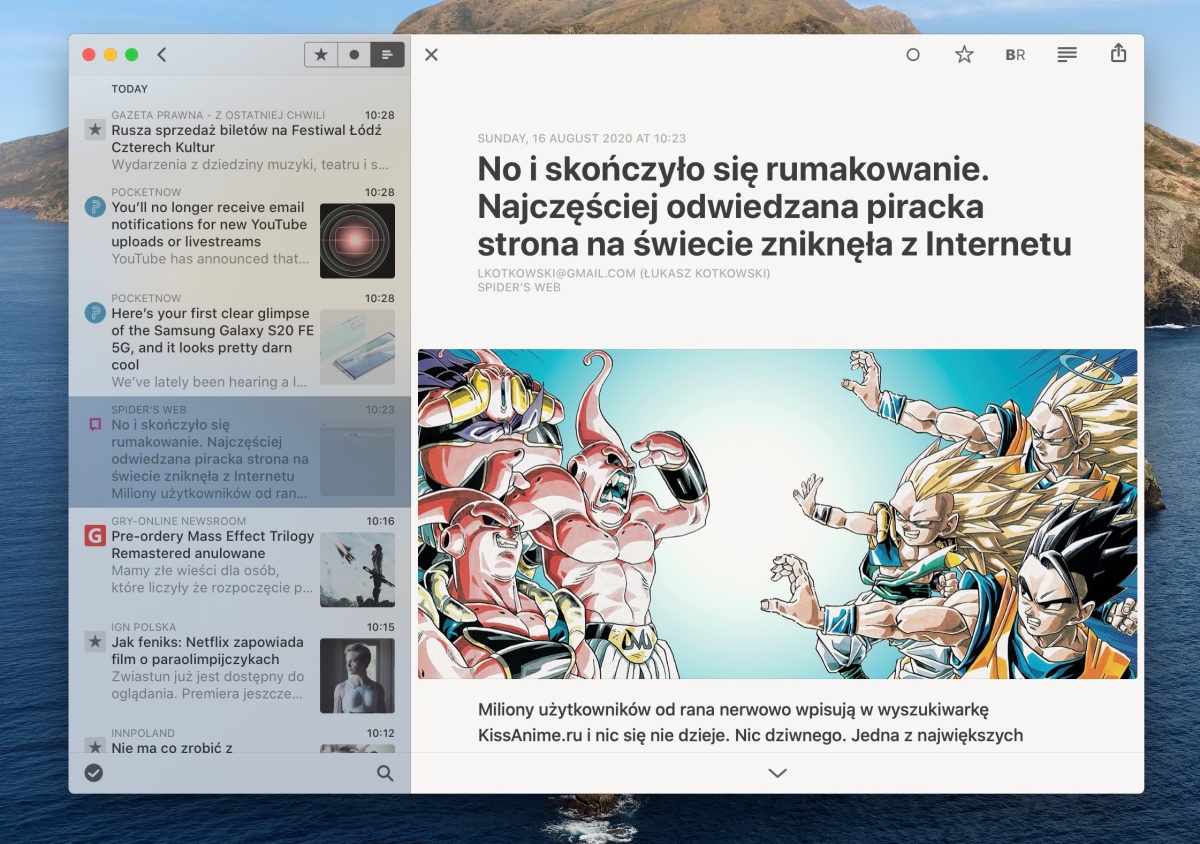
Task: Click star icon beside IGN Polska article
Action: [x=95, y=641]
